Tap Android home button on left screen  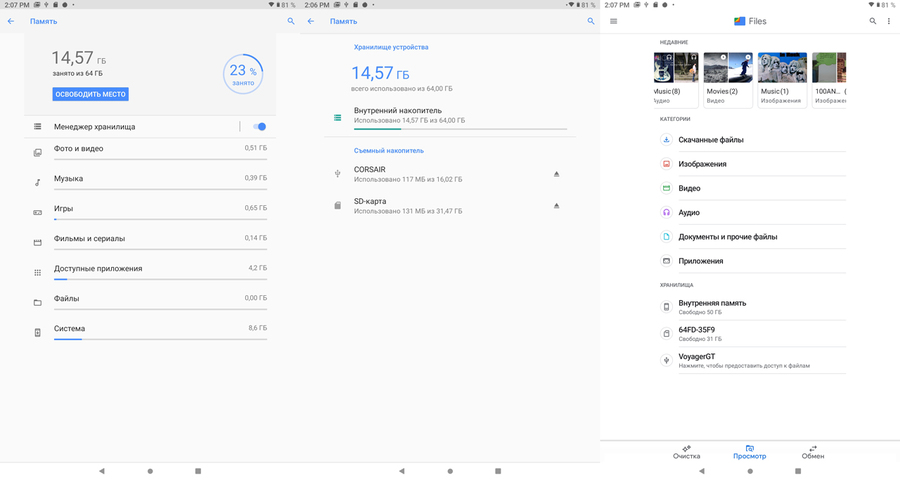[150, 471]
